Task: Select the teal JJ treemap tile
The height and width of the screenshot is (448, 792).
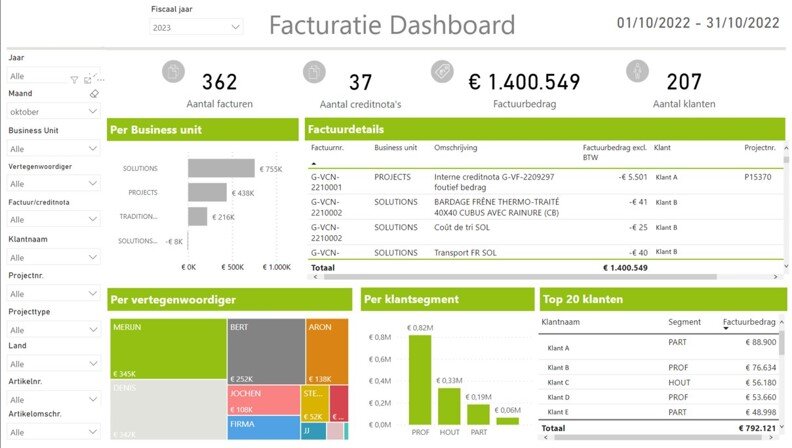Action: [x=314, y=431]
